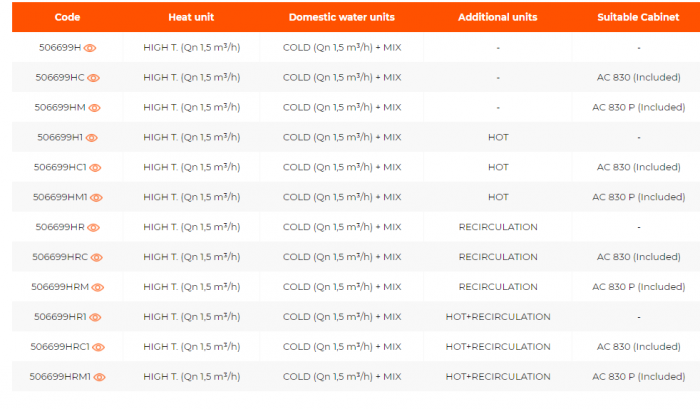The height and width of the screenshot is (409, 700).
Task: Click the Additional units column header
Action: (x=497, y=18)
